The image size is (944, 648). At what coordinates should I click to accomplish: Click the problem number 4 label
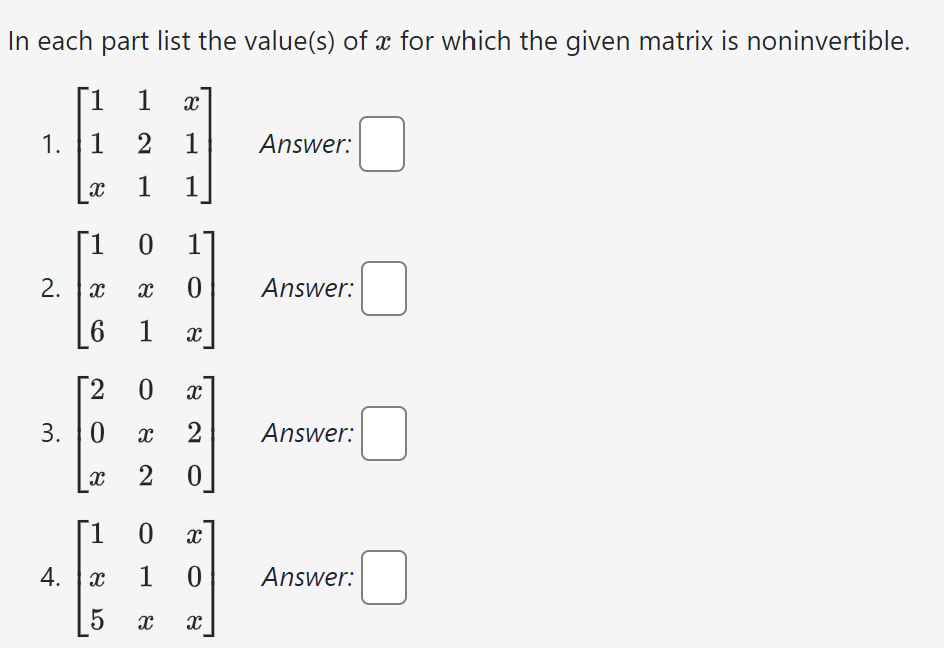(x=49, y=578)
